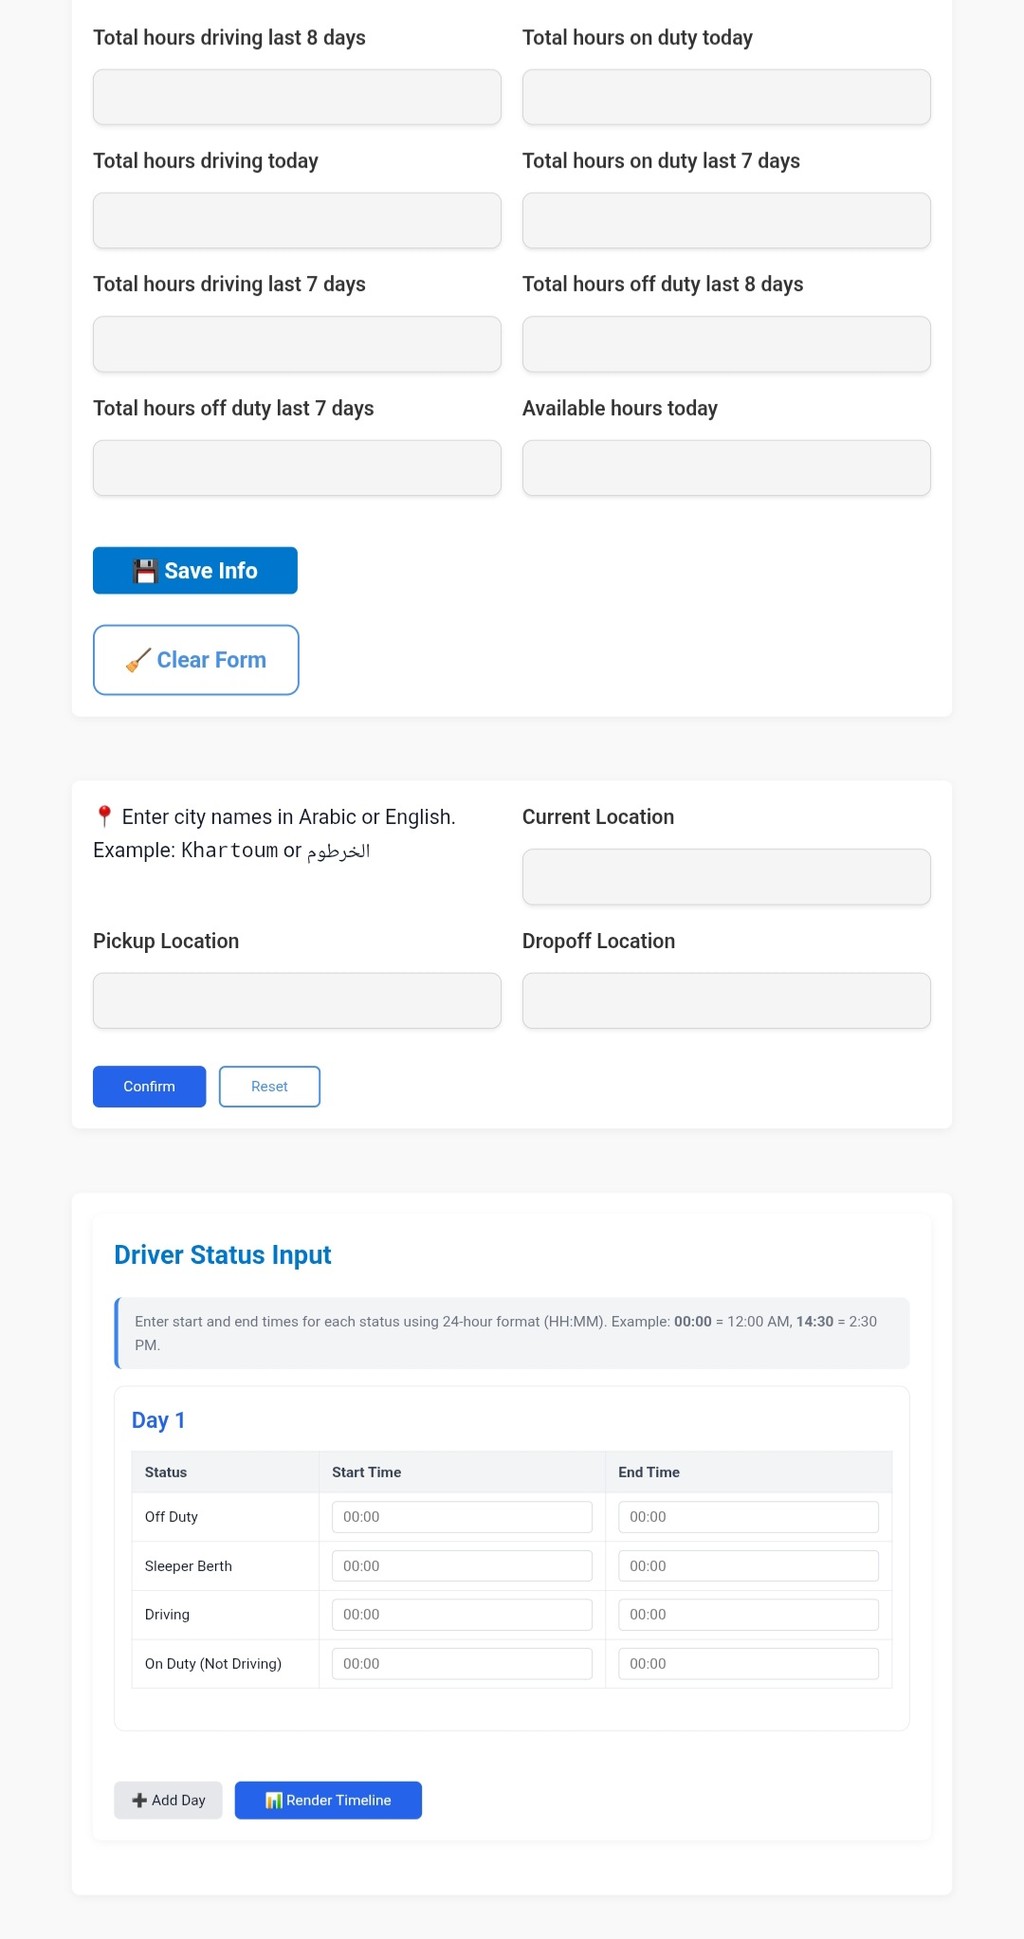Click the Sleeper Berth end time field
This screenshot has width=1024, height=1939.
tap(748, 1566)
